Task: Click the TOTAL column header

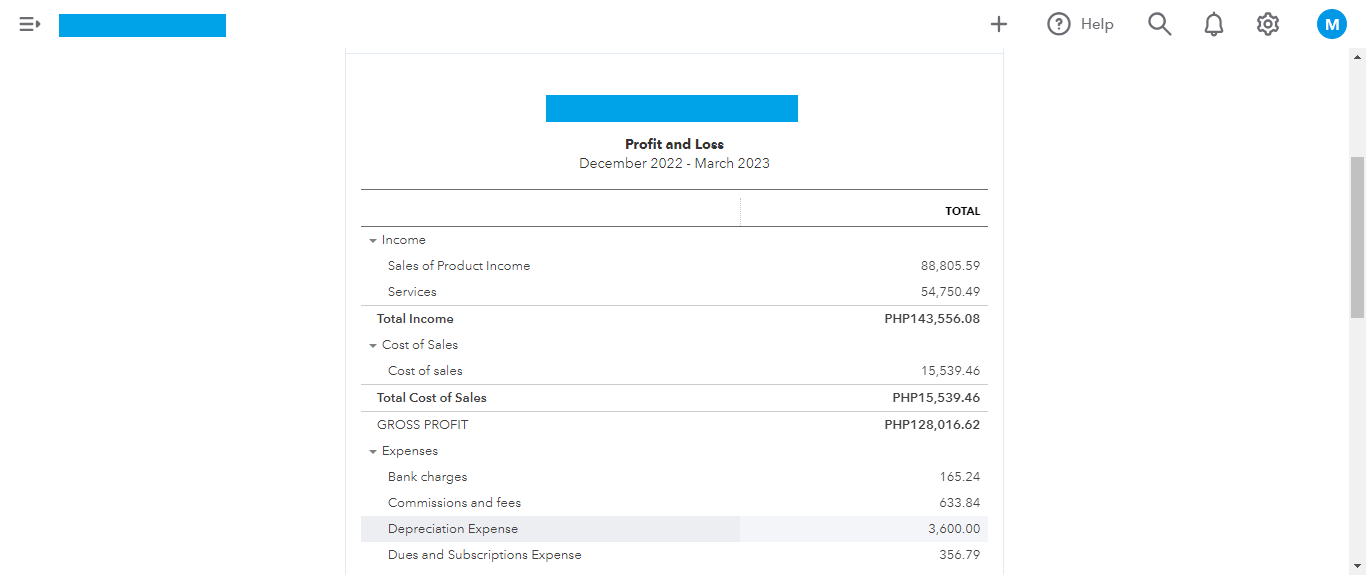Action: pos(962,211)
